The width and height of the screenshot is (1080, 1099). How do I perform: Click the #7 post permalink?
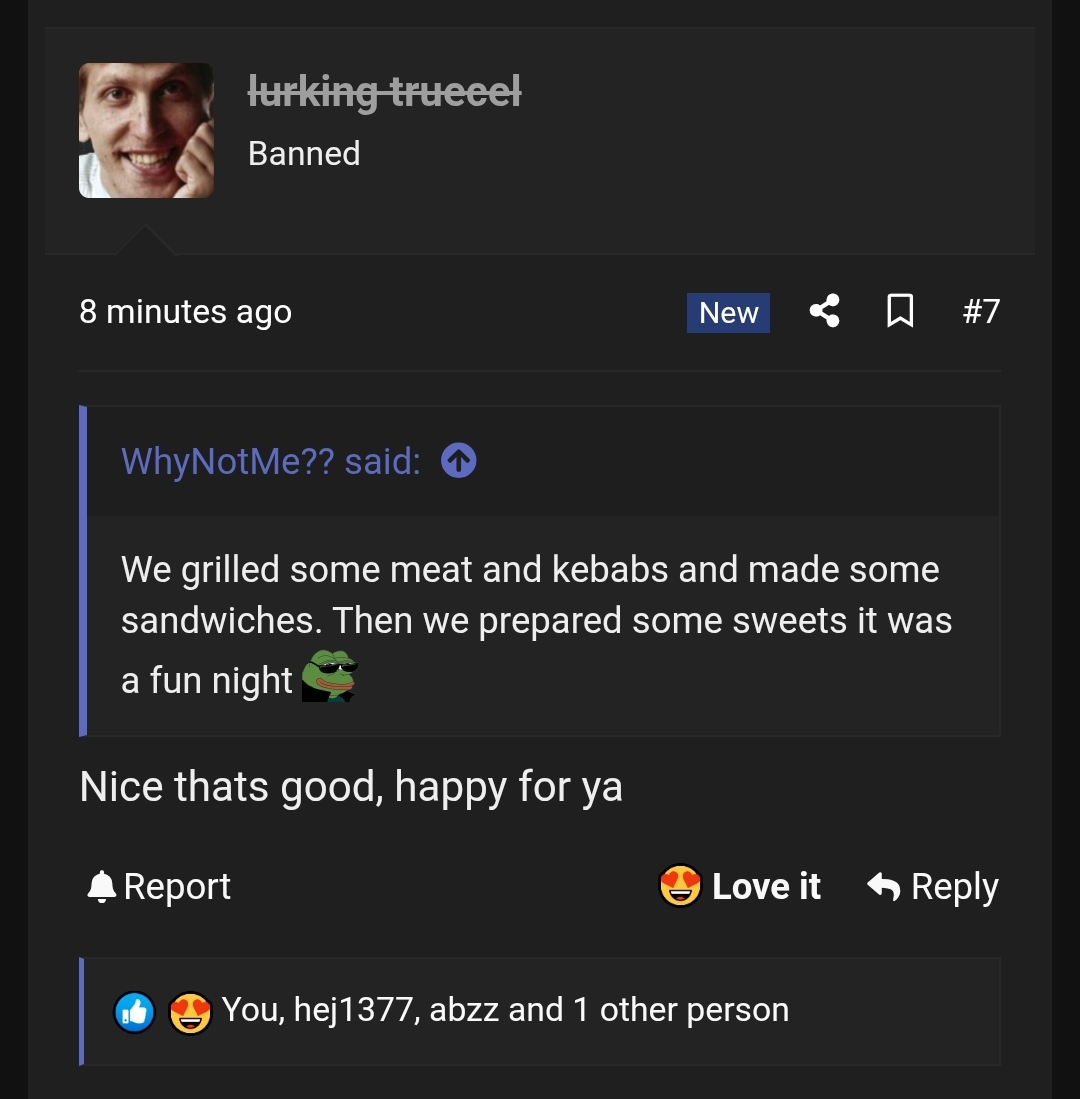click(982, 311)
